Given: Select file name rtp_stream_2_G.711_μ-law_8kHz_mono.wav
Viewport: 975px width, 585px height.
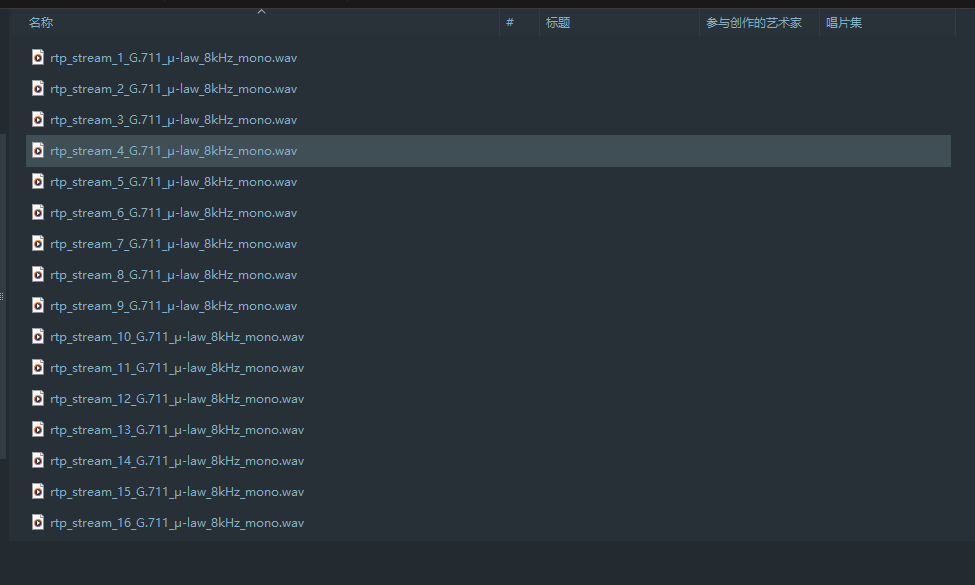Looking at the screenshot, I should [173, 89].
